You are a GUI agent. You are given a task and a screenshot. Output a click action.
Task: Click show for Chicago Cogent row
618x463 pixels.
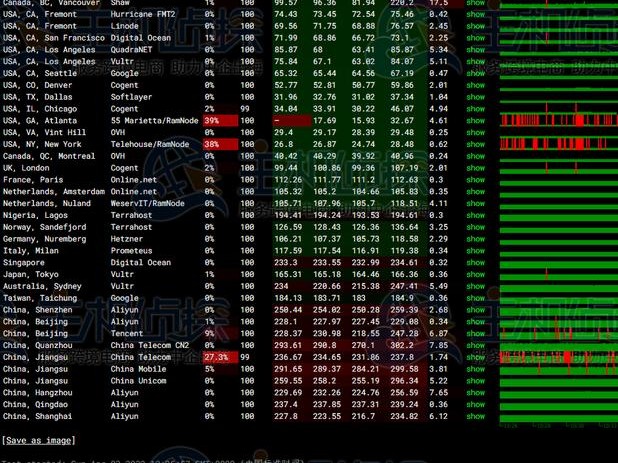pyautogui.click(x=476, y=109)
